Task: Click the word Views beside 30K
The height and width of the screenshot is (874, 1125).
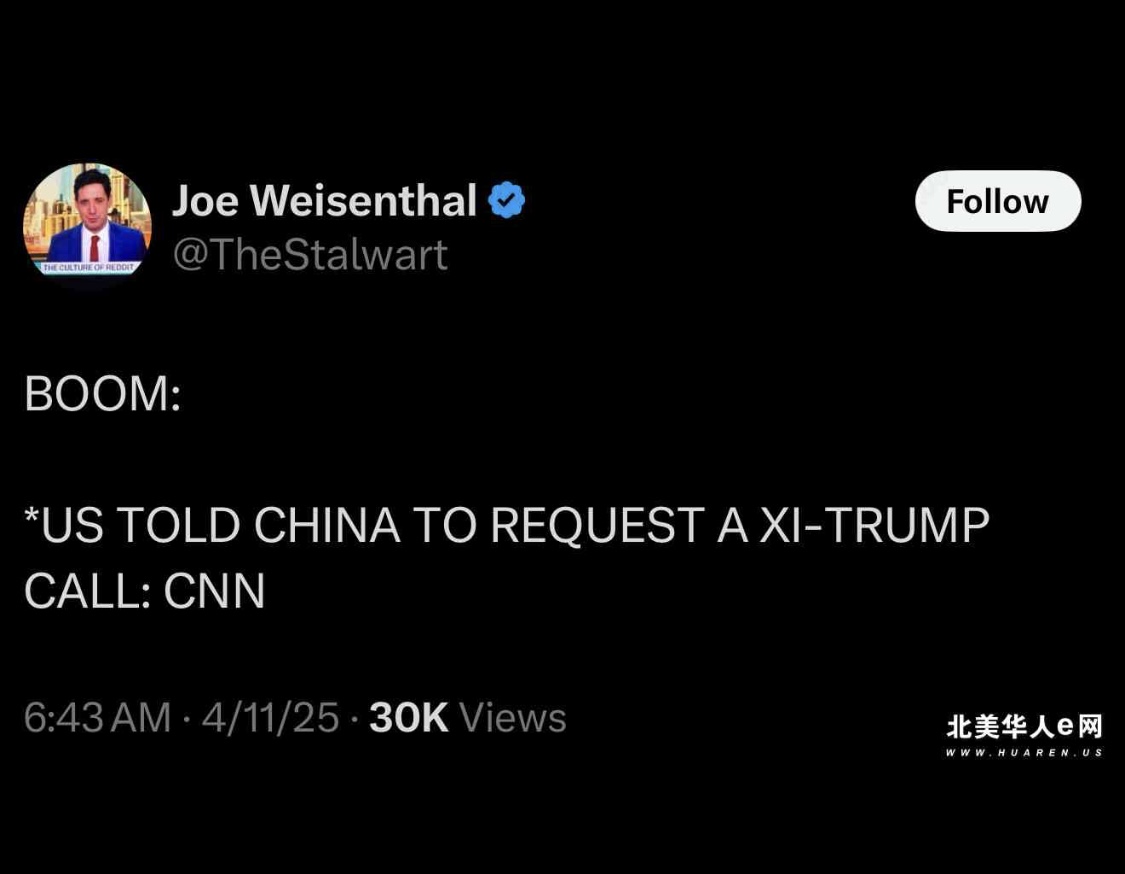Action: (x=512, y=717)
